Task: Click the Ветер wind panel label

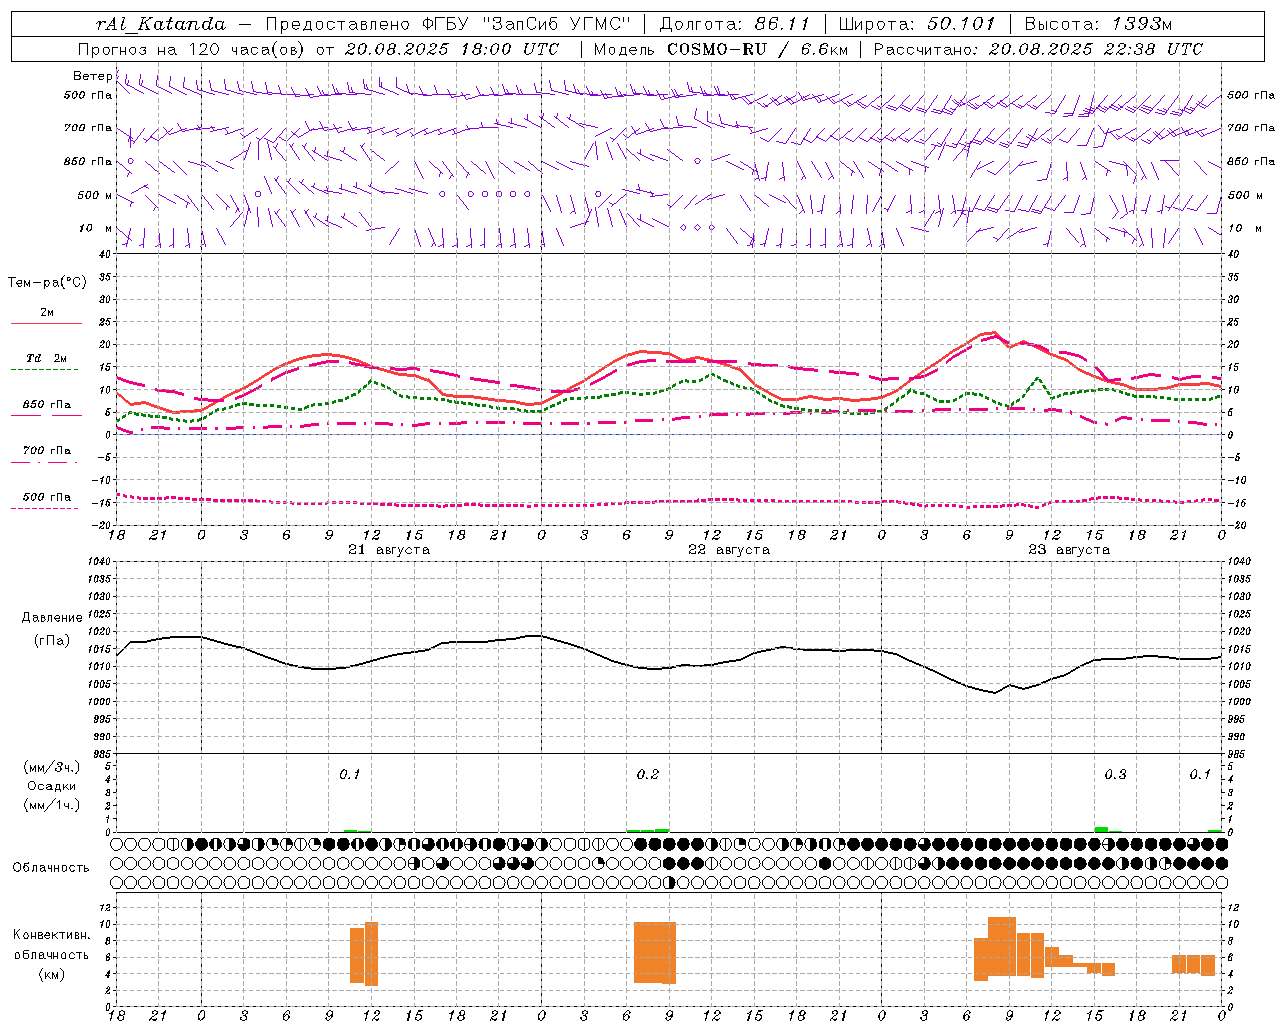Action: coord(92,76)
